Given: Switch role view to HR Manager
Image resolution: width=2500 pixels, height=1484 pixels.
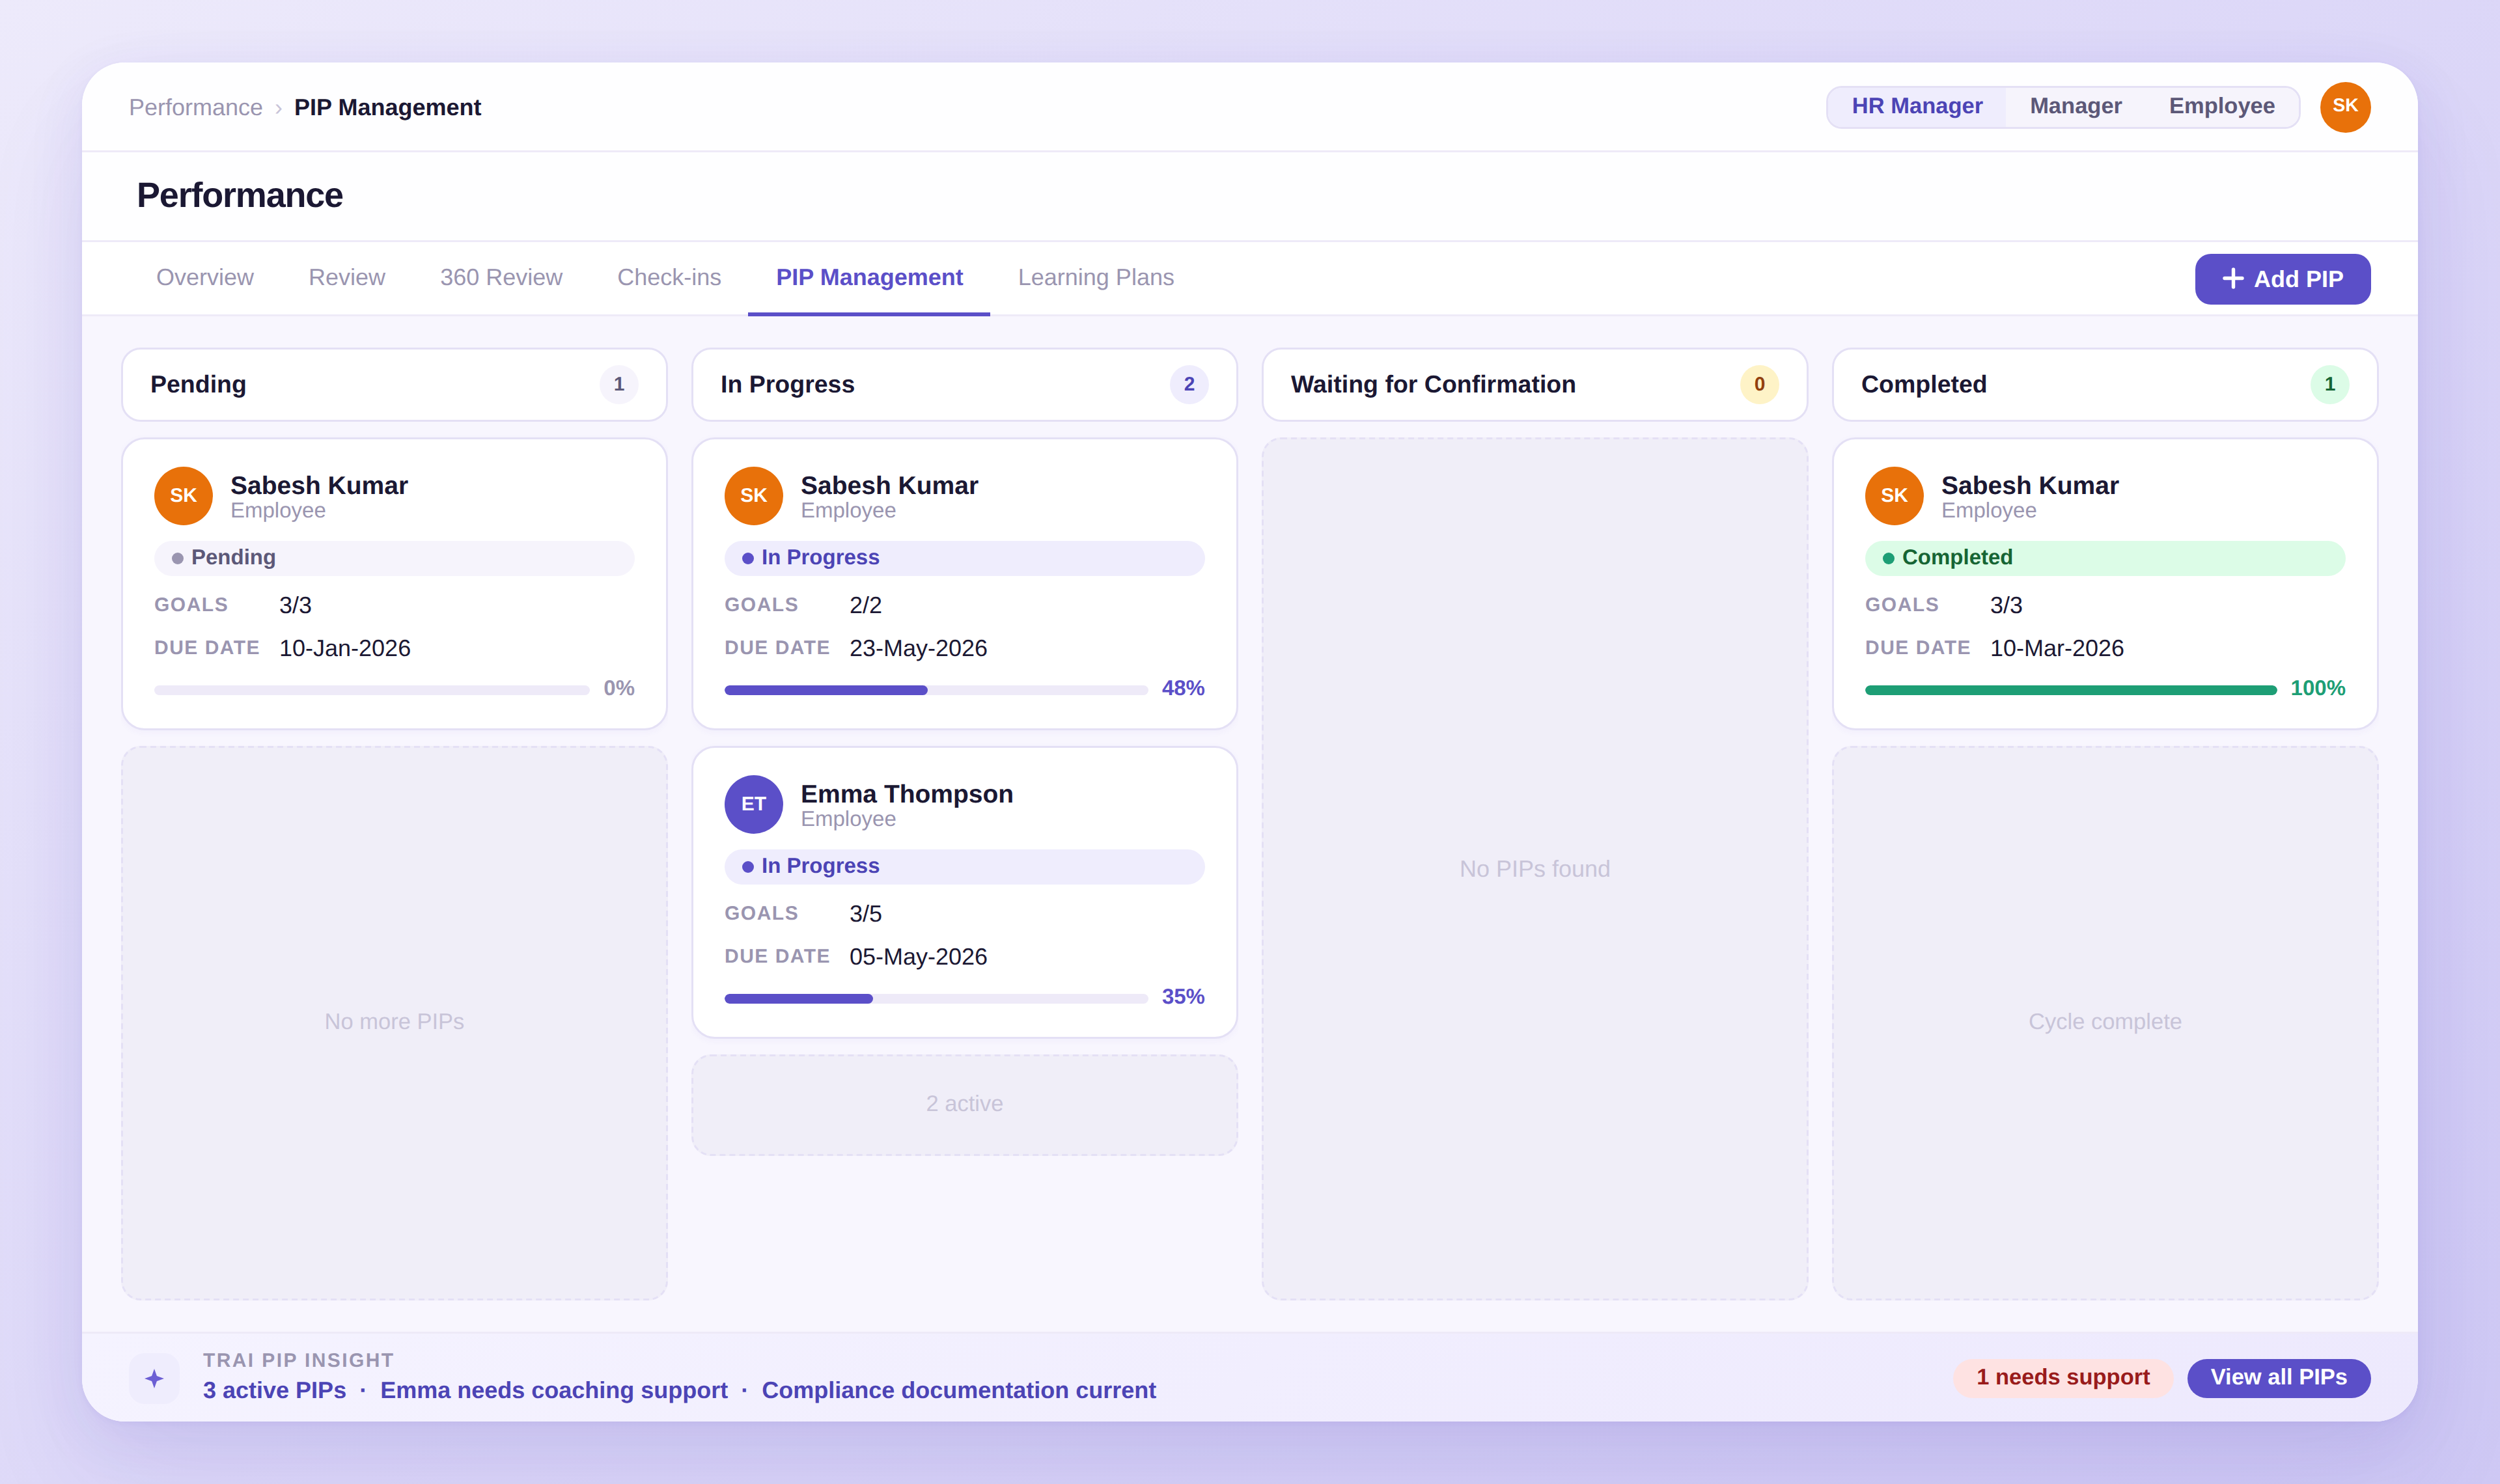Looking at the screenshot, I should click(1916, 107).
